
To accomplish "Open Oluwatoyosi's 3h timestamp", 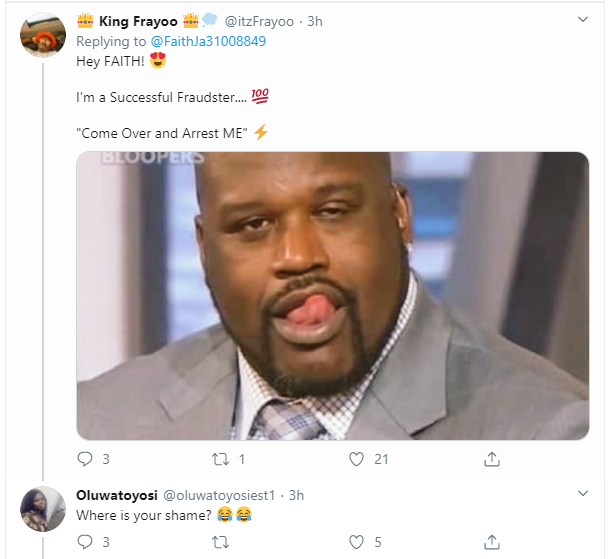I will coord(296,494).
